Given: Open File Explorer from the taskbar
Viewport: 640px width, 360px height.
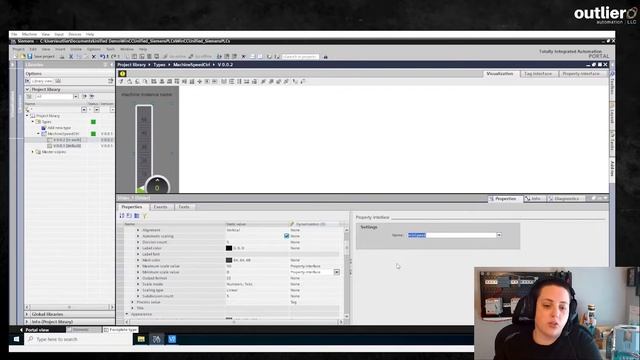Looking at the screenshot, I should pyautogui.click(x=141, y=339).
